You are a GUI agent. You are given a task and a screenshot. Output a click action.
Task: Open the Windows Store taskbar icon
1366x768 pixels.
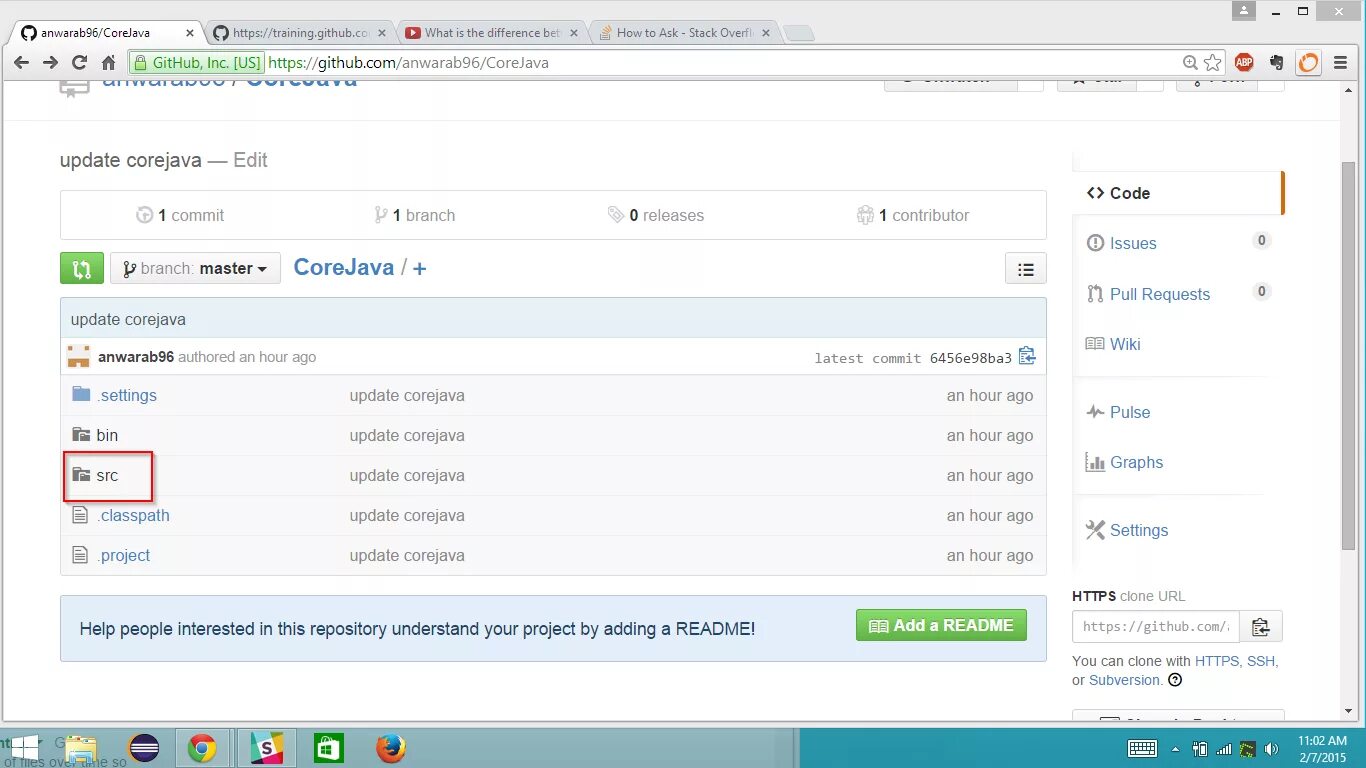tap(329, 748)
